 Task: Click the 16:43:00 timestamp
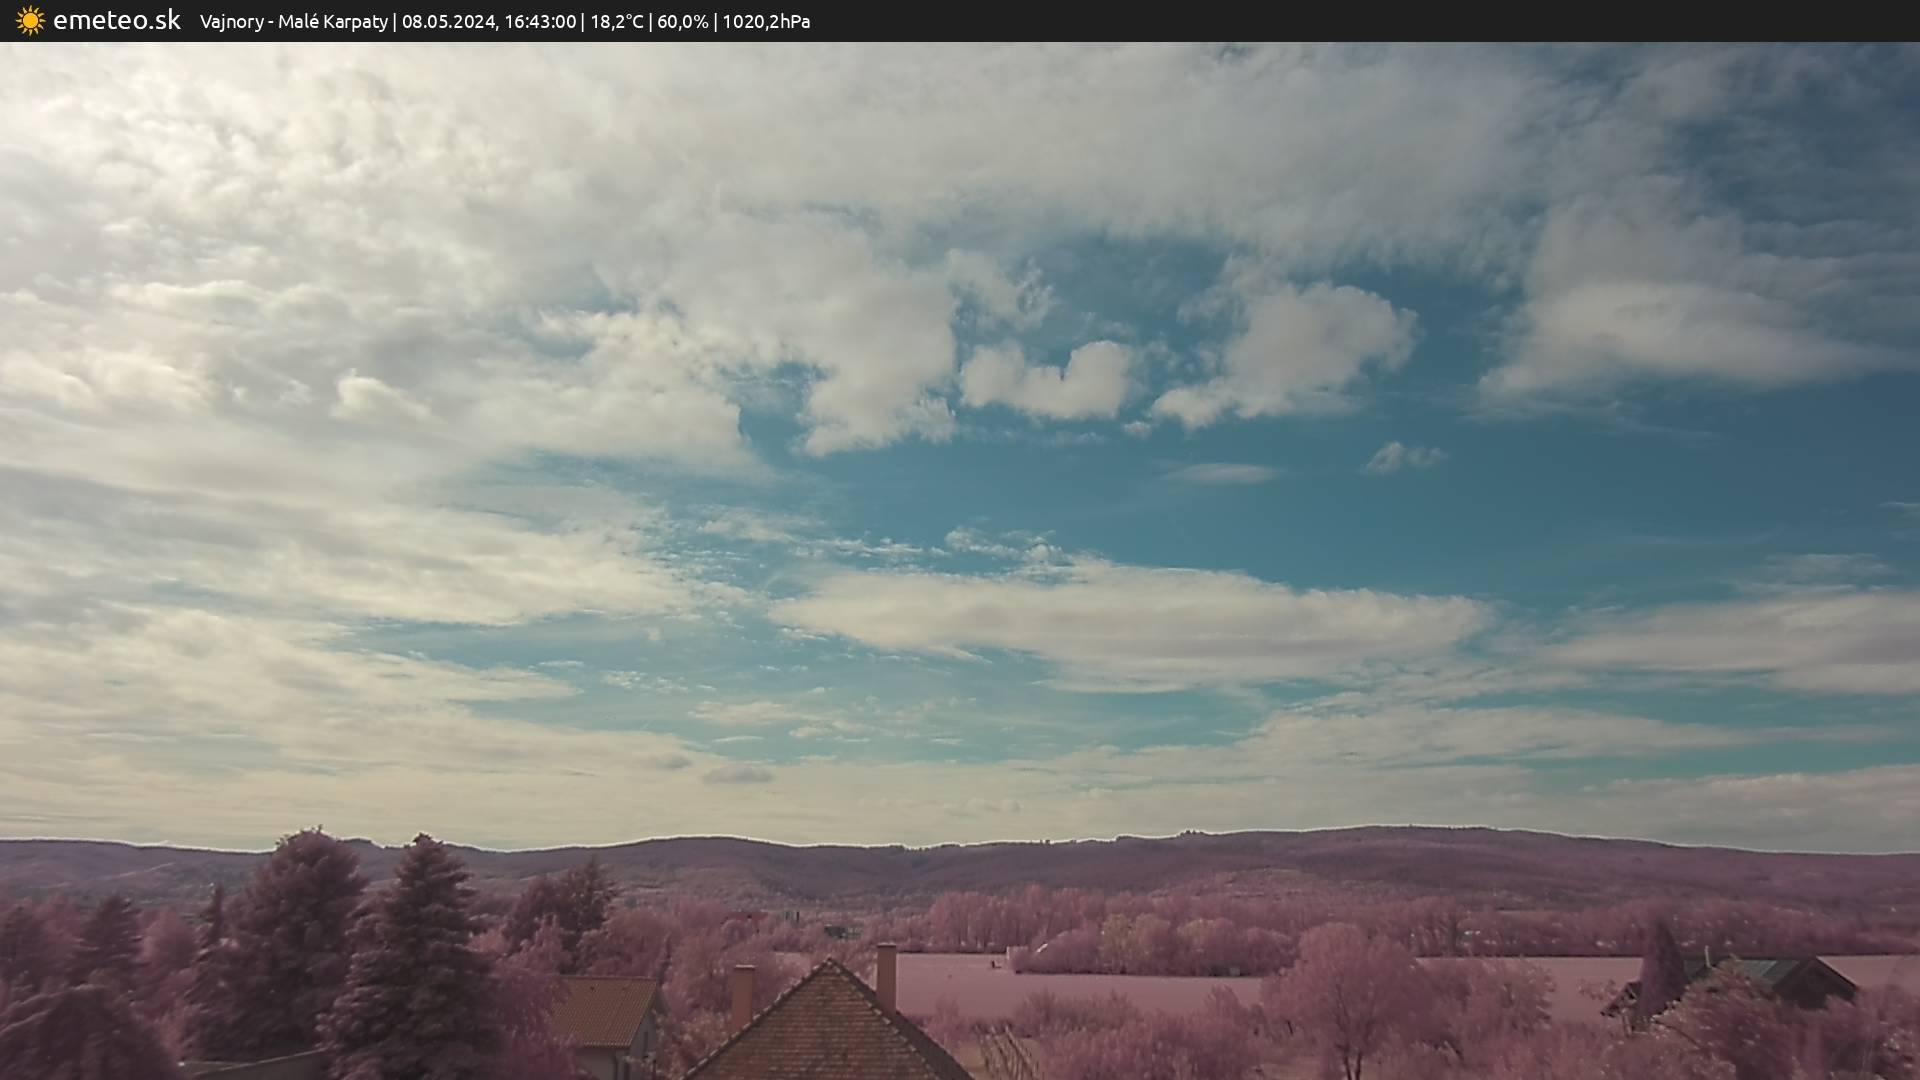540,21
